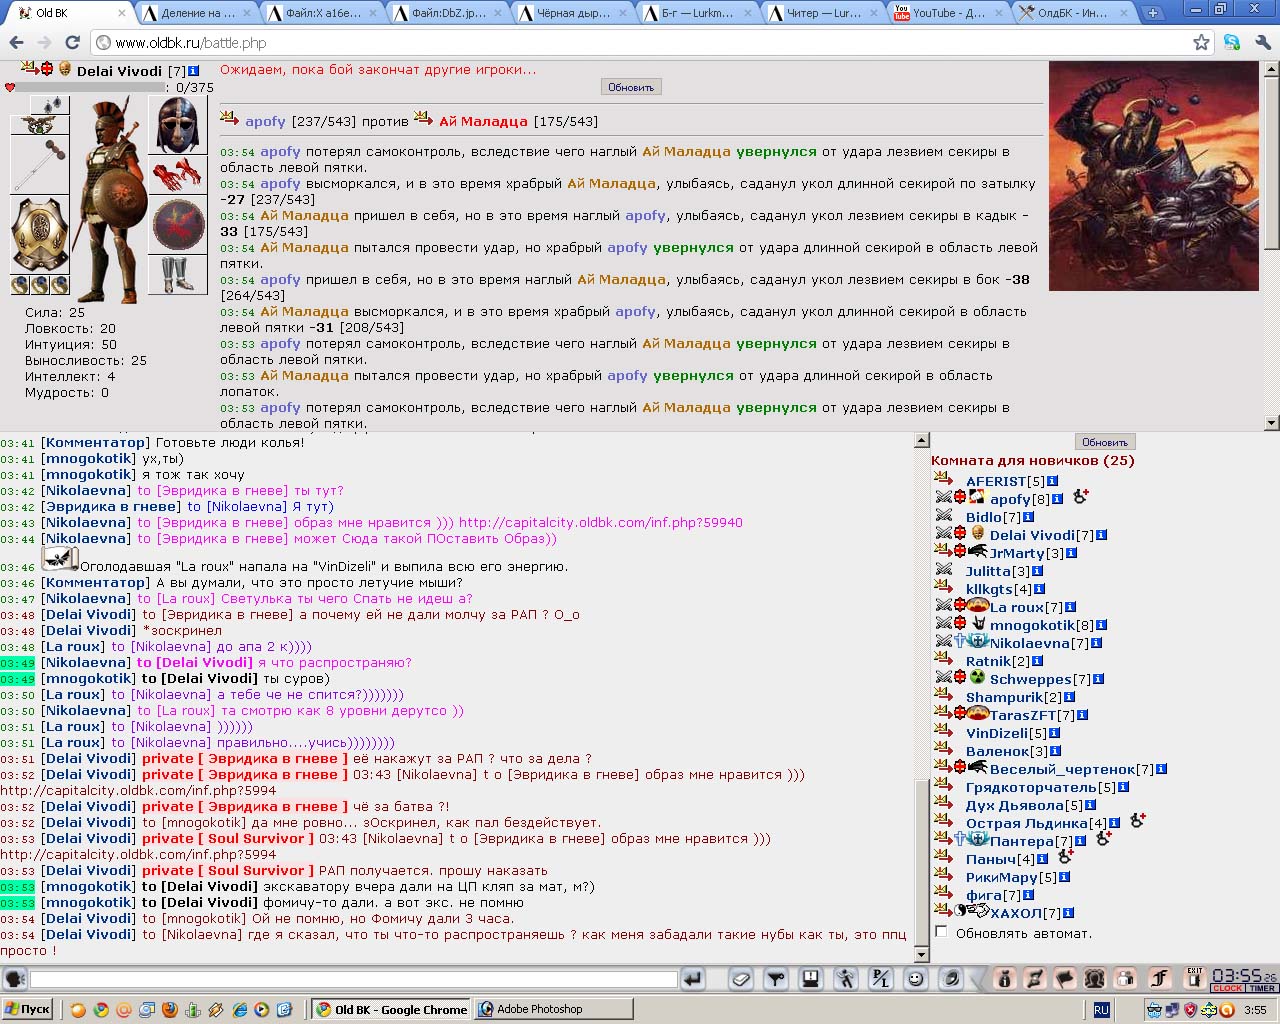Click the chat panel vertical scrollbar
1280x1024 pixels.
921,698
